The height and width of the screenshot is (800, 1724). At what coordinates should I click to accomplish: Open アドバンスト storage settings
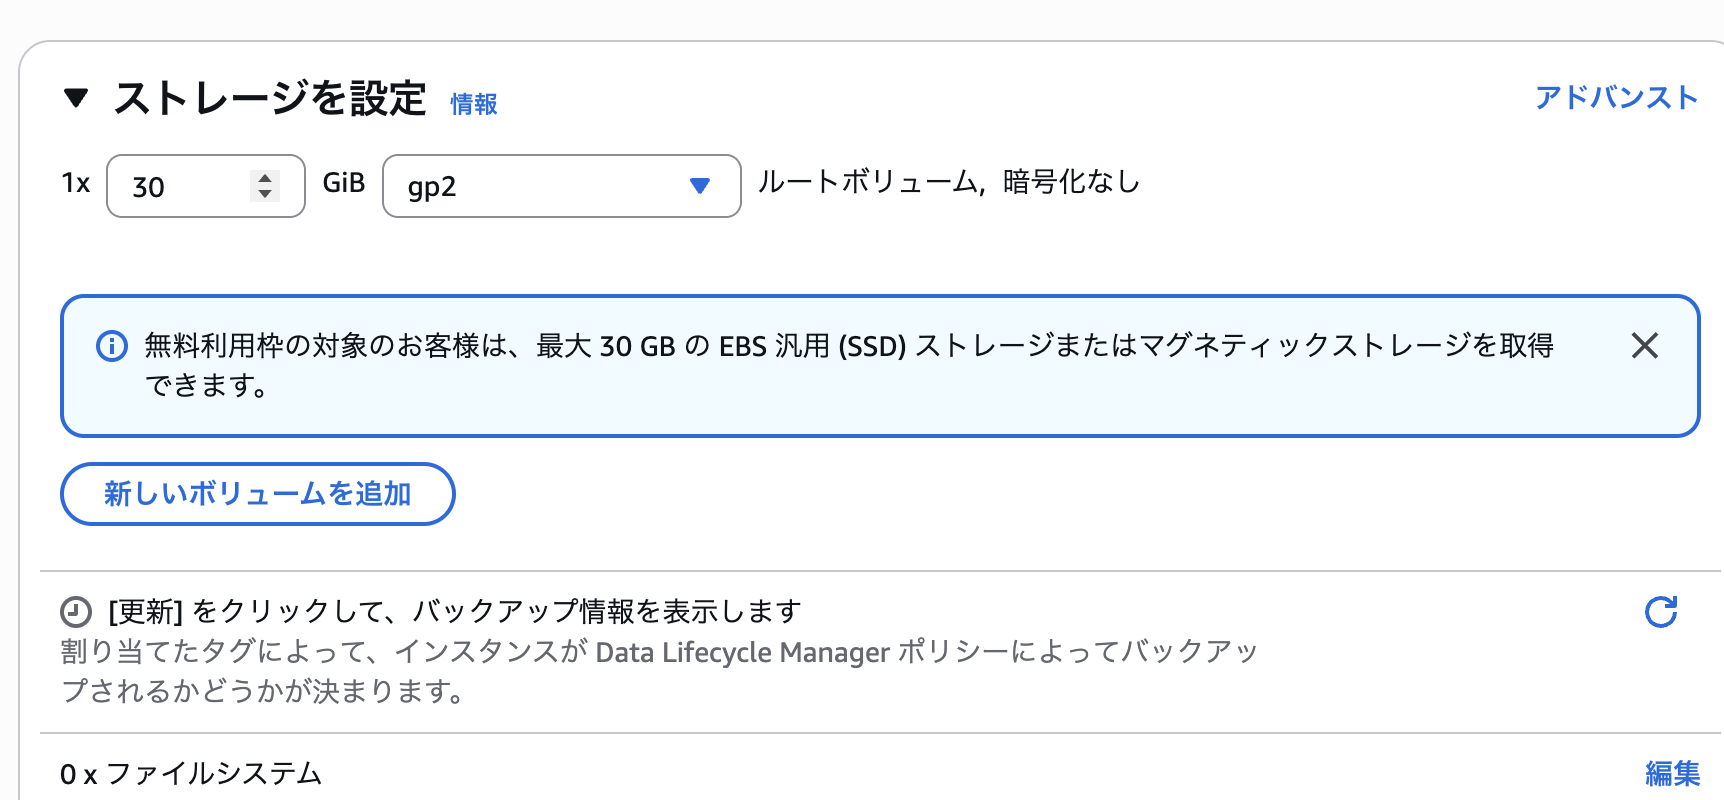point(1616,99)
